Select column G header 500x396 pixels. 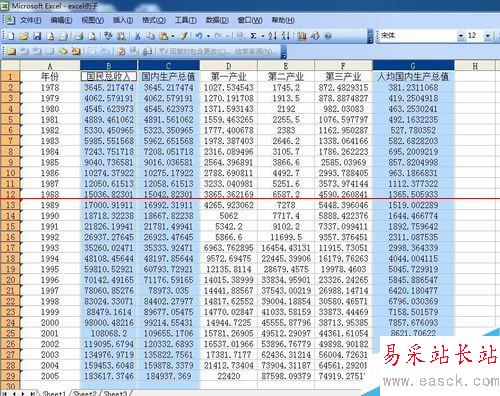413,65
